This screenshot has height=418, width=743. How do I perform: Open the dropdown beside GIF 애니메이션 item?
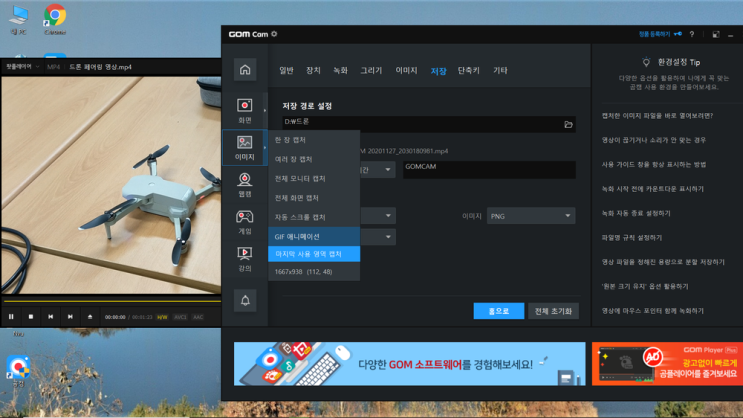[x=378, y=237]
